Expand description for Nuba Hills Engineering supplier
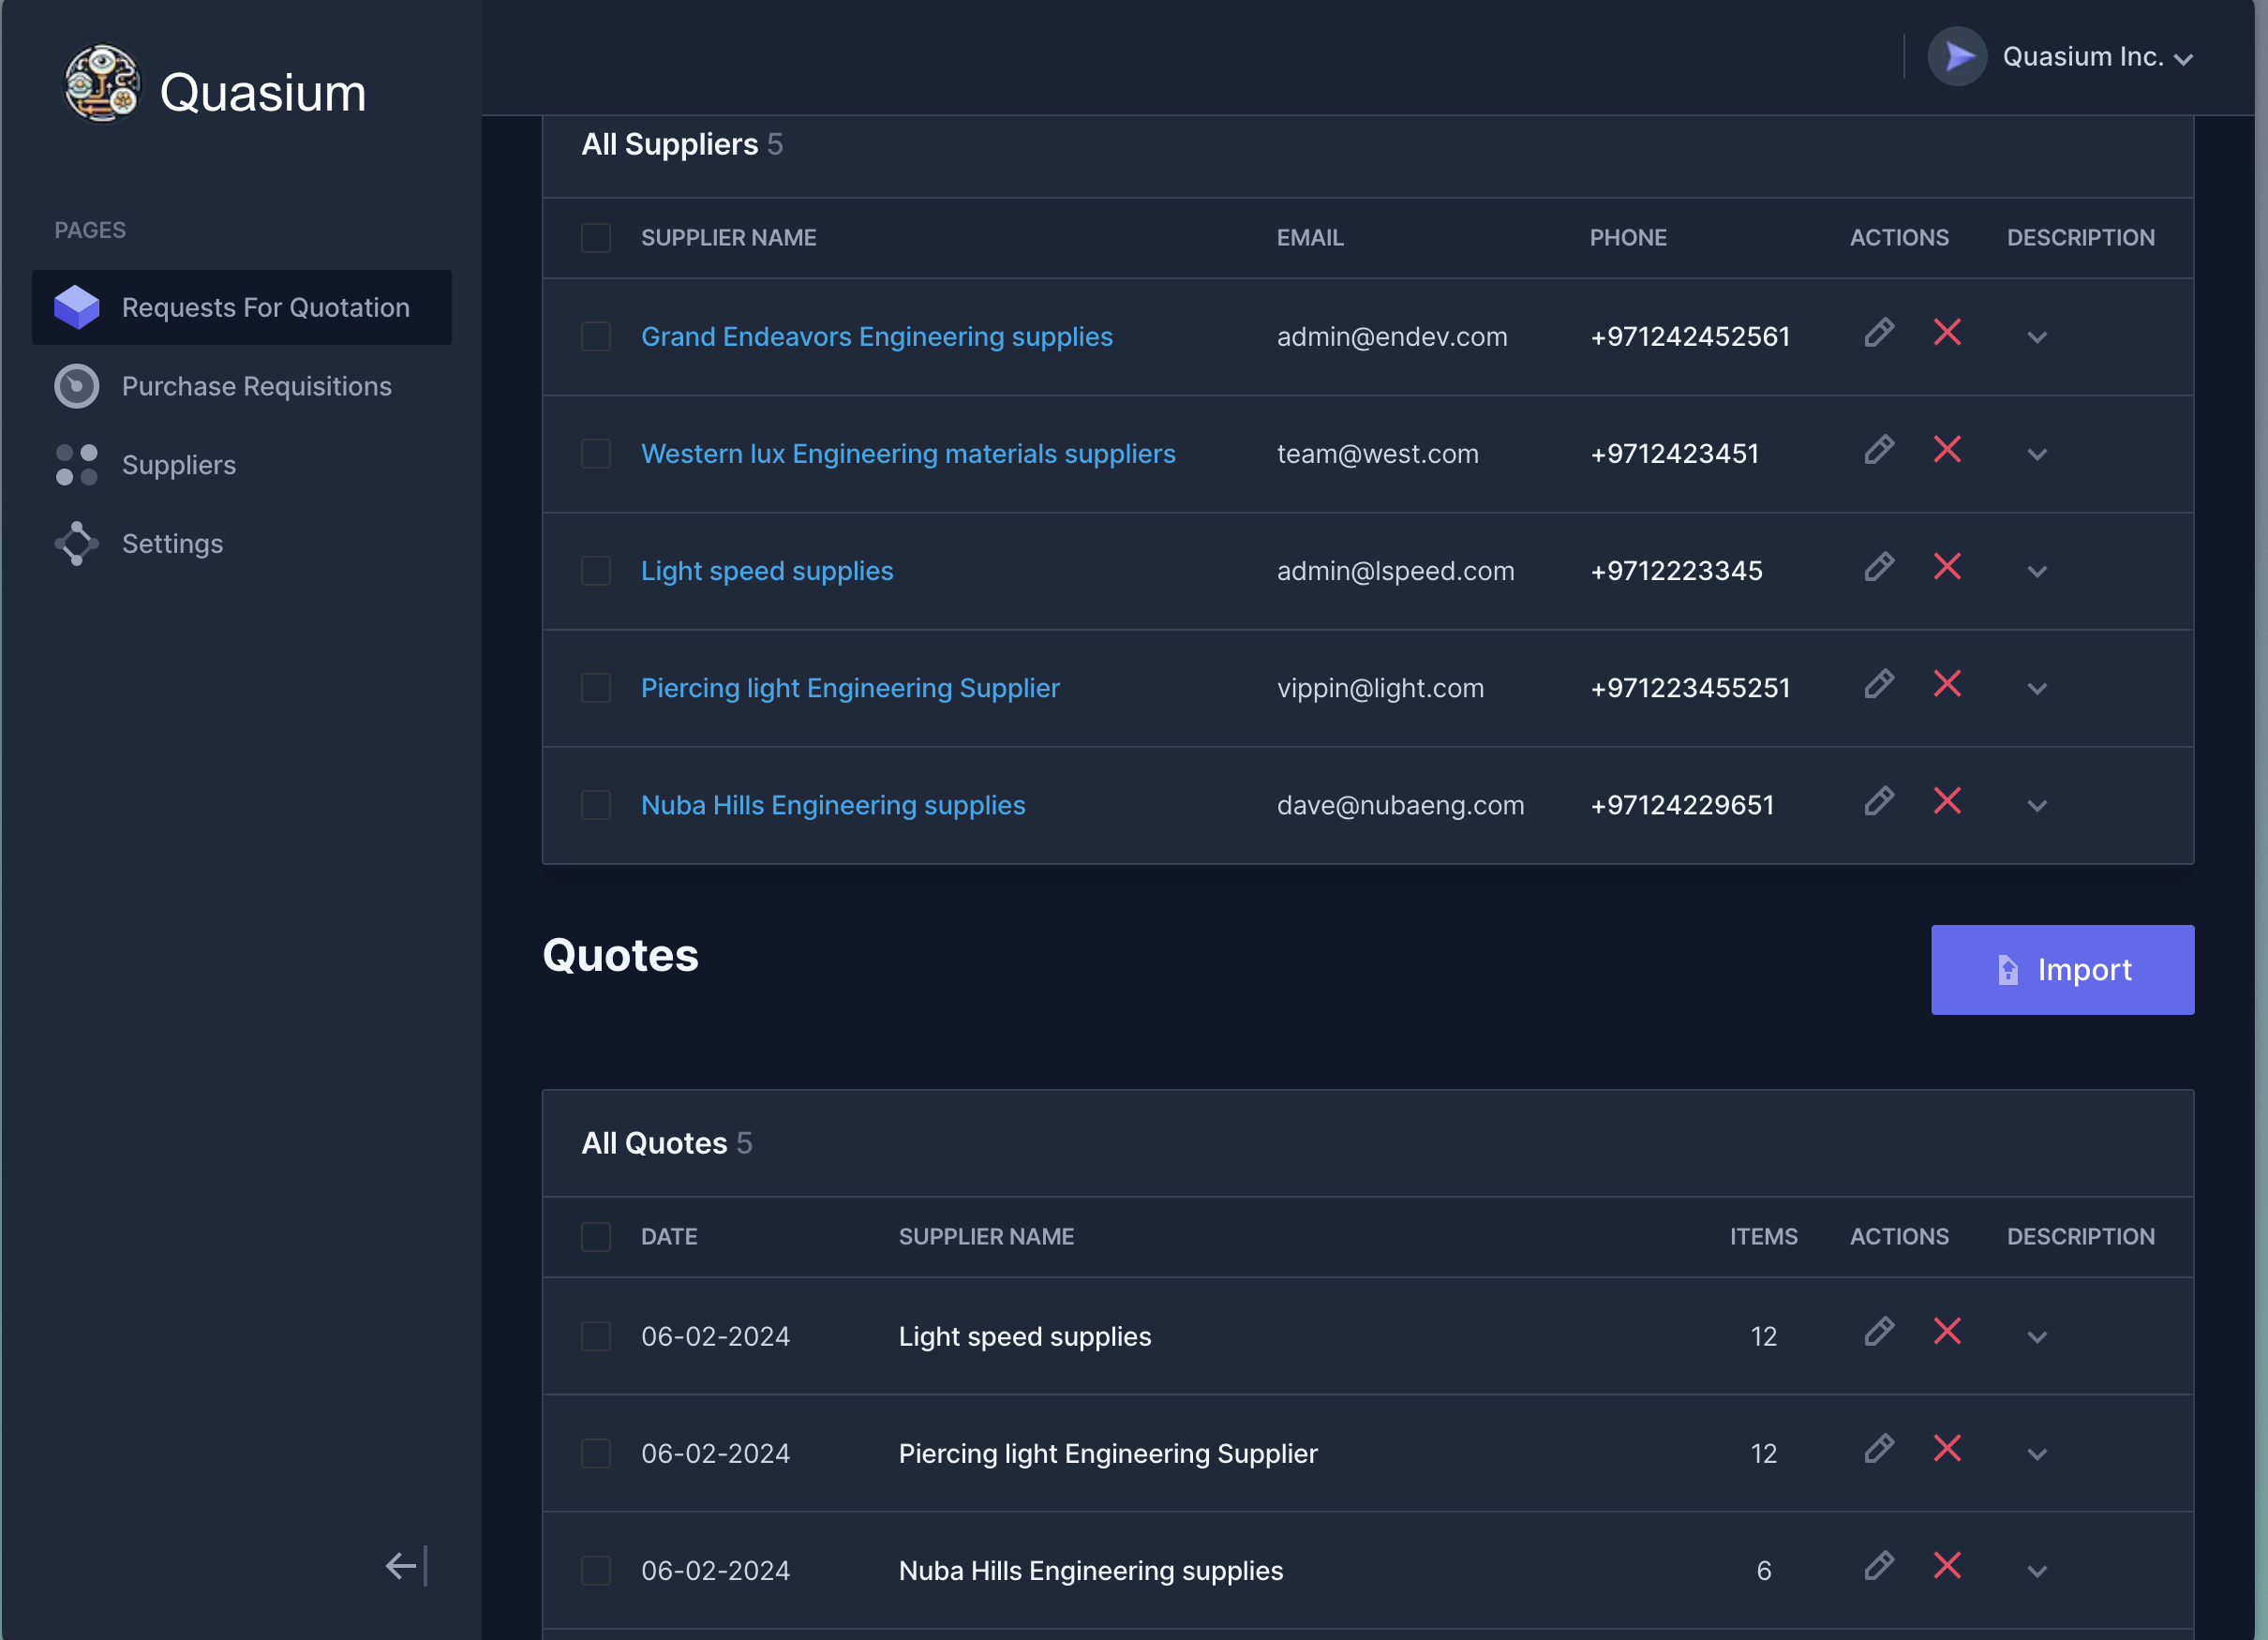This screenshot has height=1640, width=2268. pos(2037,806)
